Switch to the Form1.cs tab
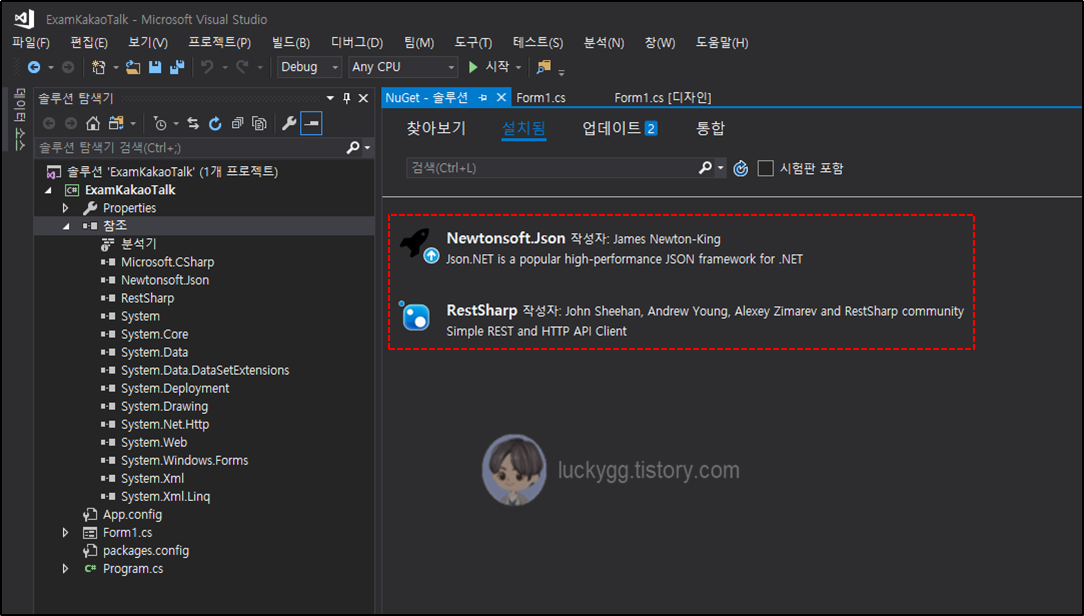The image size is (1084, 616). click(541, 98)
